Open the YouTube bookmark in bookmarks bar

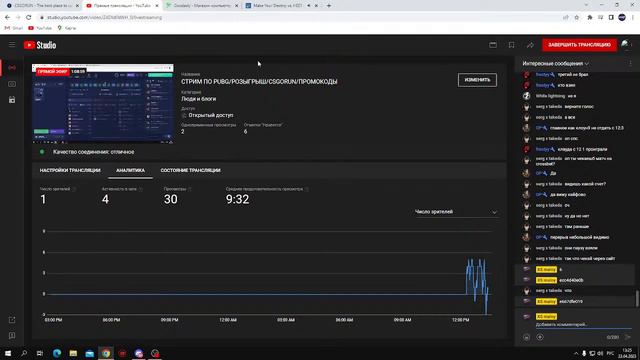point(40,28)
